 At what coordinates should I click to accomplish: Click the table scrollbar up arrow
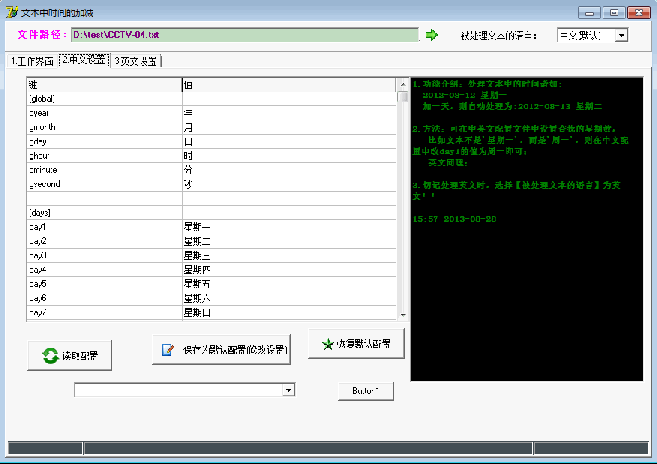pos(403,85)
